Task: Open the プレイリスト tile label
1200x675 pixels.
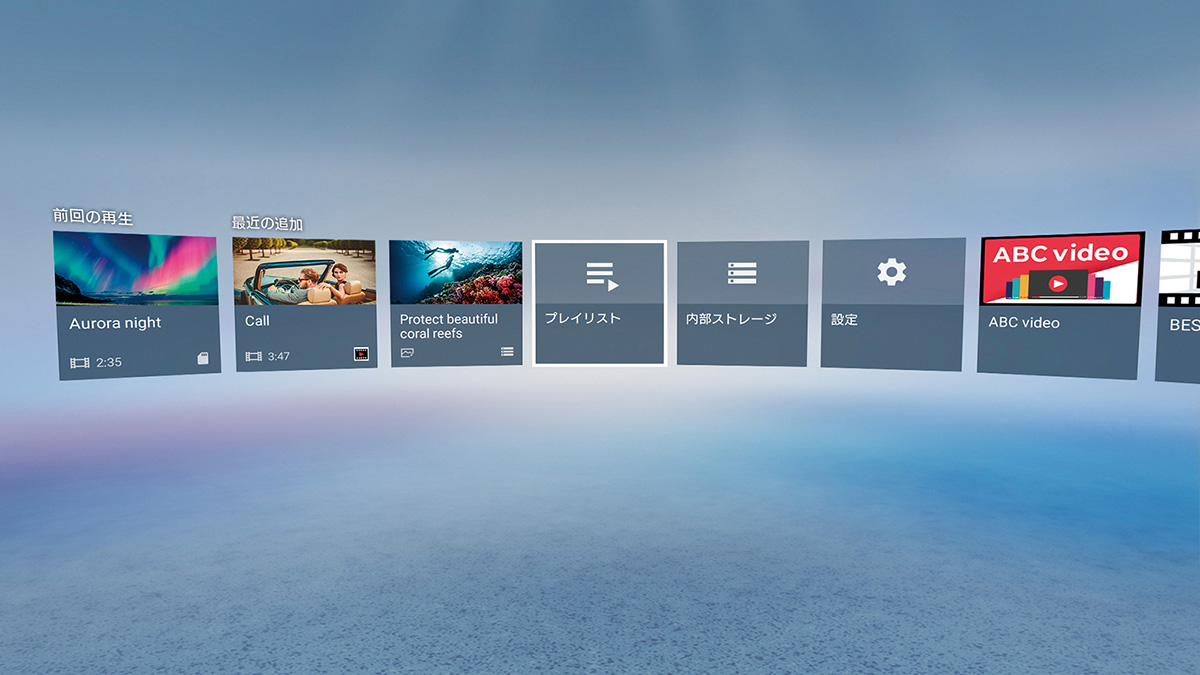Action: click(x=583, y=318)
